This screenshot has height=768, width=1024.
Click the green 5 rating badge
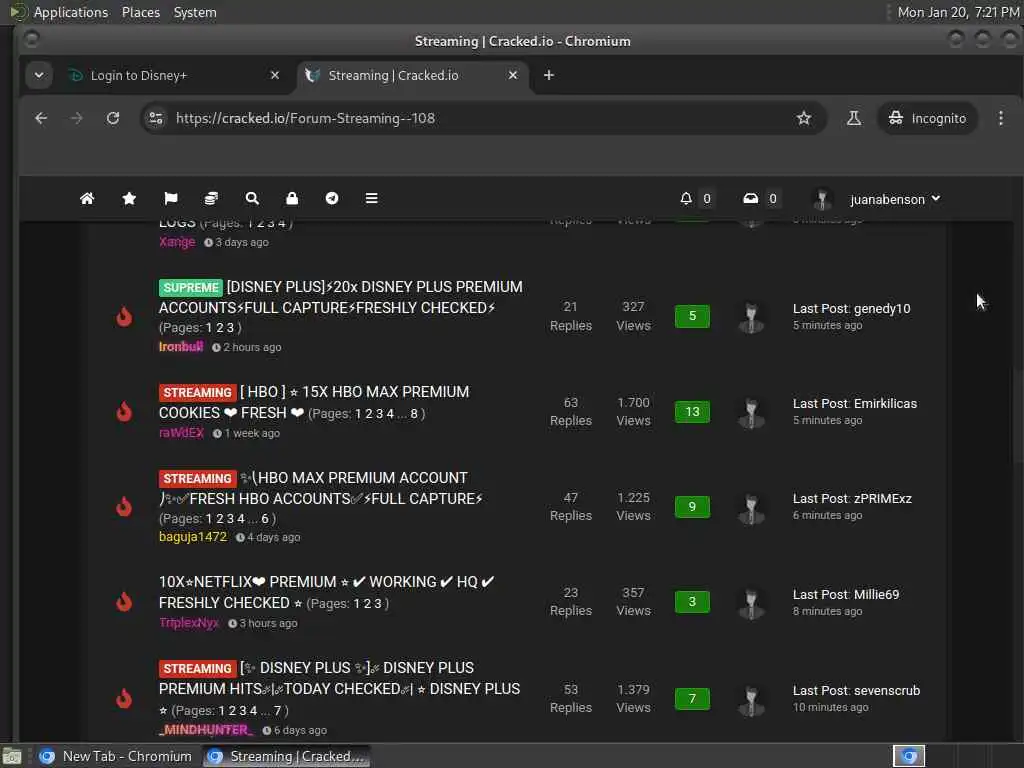coord(692,316)
